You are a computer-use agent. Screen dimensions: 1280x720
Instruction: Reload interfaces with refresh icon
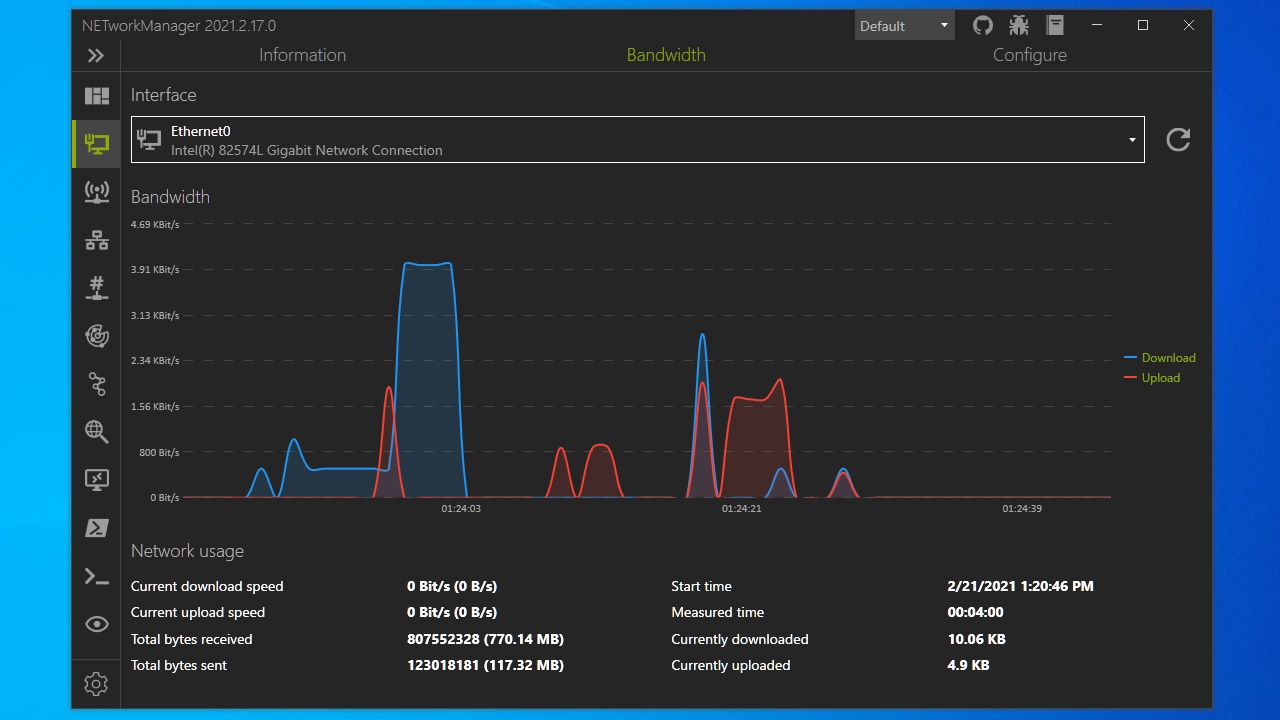pyautogui.click(x=1178, y=140)
